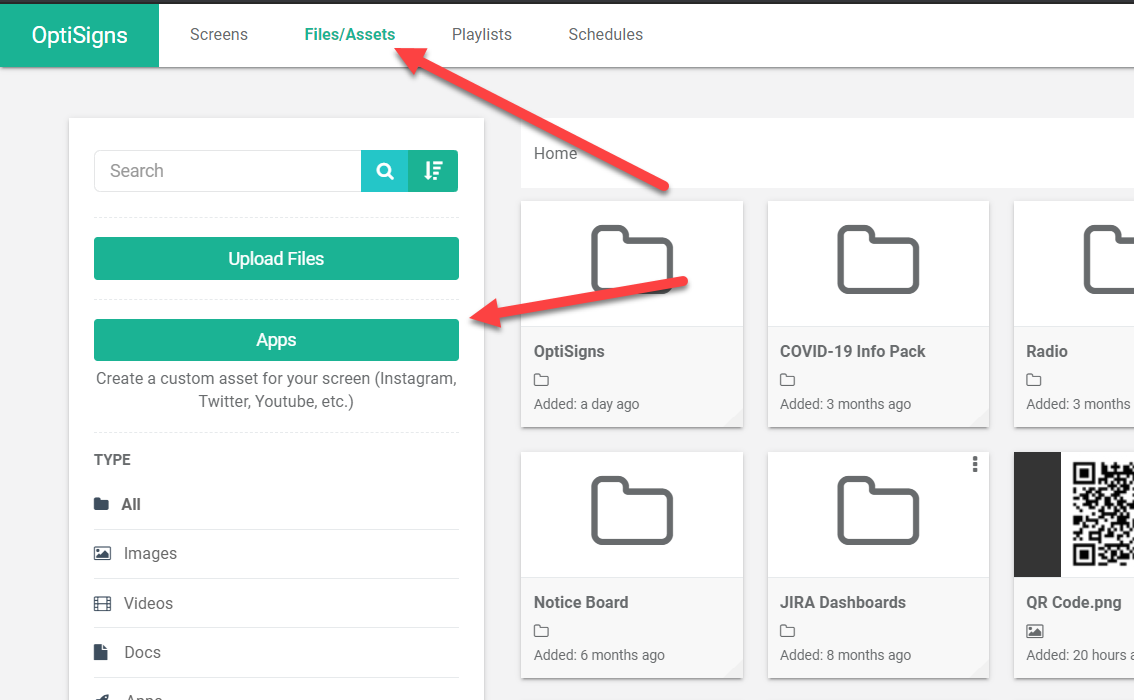This screenshot has width=1134, height=700.
Task: Click the 'Notice Board' folder title
Action: pyautogui.click(x=581, y=602)
